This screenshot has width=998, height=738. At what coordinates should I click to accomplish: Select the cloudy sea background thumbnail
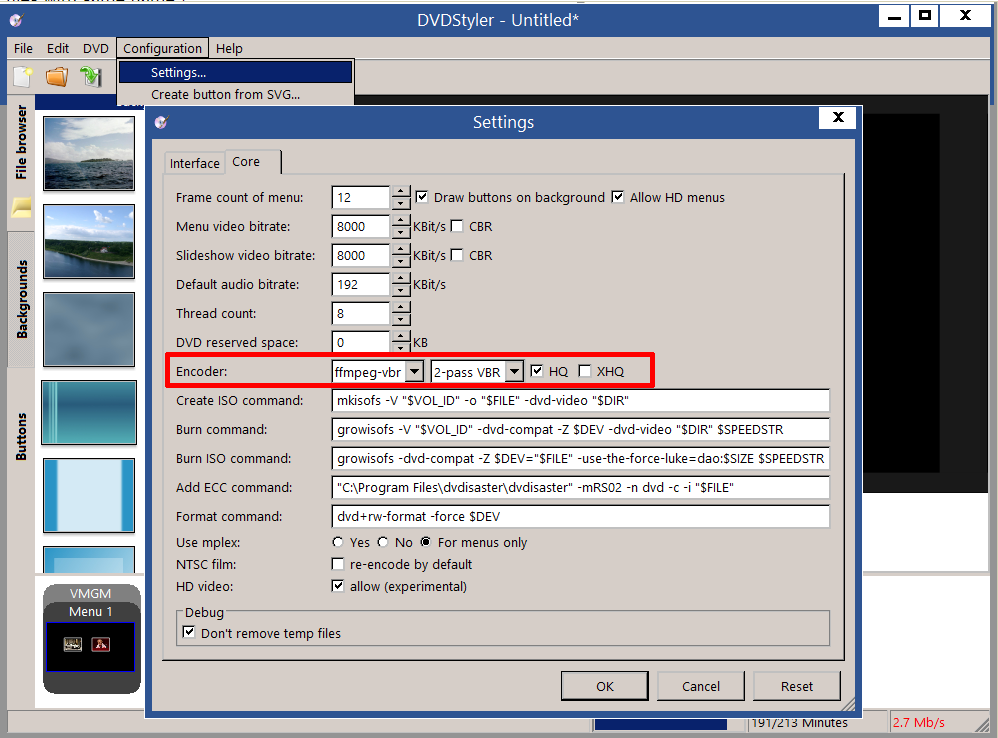pos(89,153)
